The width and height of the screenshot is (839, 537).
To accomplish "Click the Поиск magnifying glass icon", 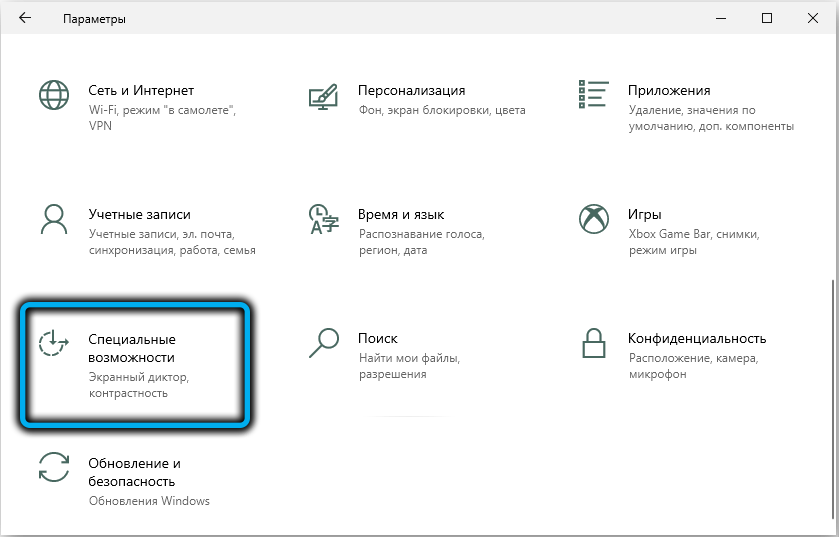I will [x=323, y=344].
